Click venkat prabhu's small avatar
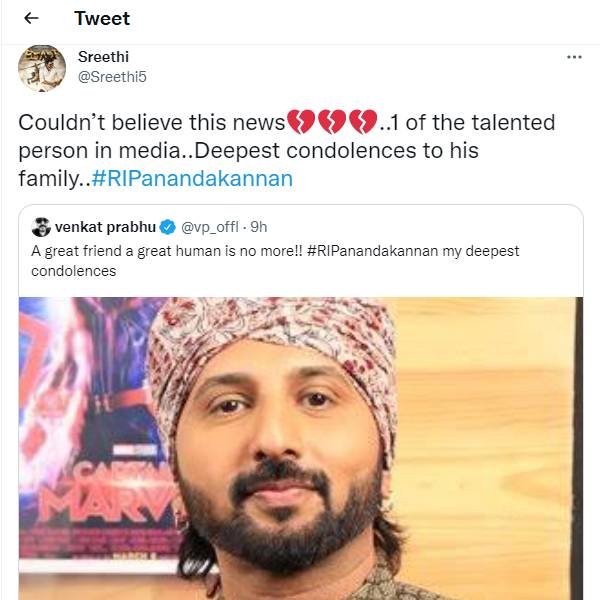Viewport: 600px width, 600px height. click(x=41, y=226)
